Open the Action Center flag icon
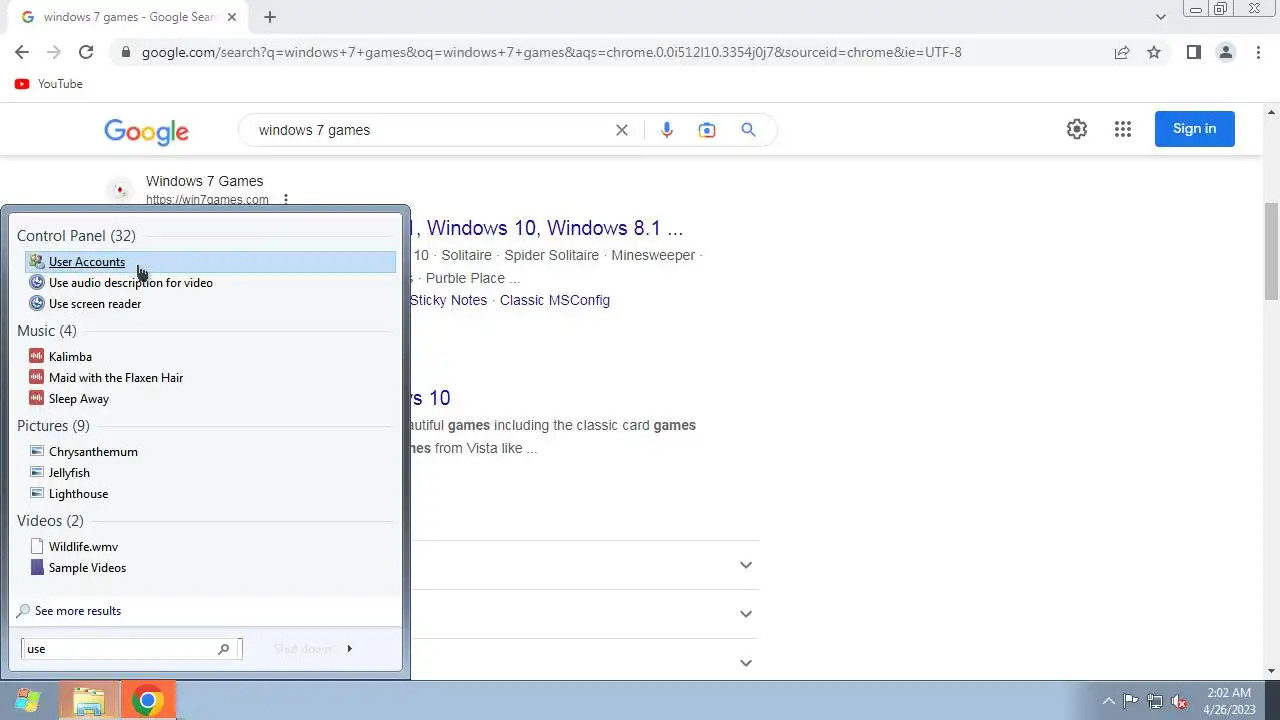Screen dimensions: 1280x720 (1131, 701)
